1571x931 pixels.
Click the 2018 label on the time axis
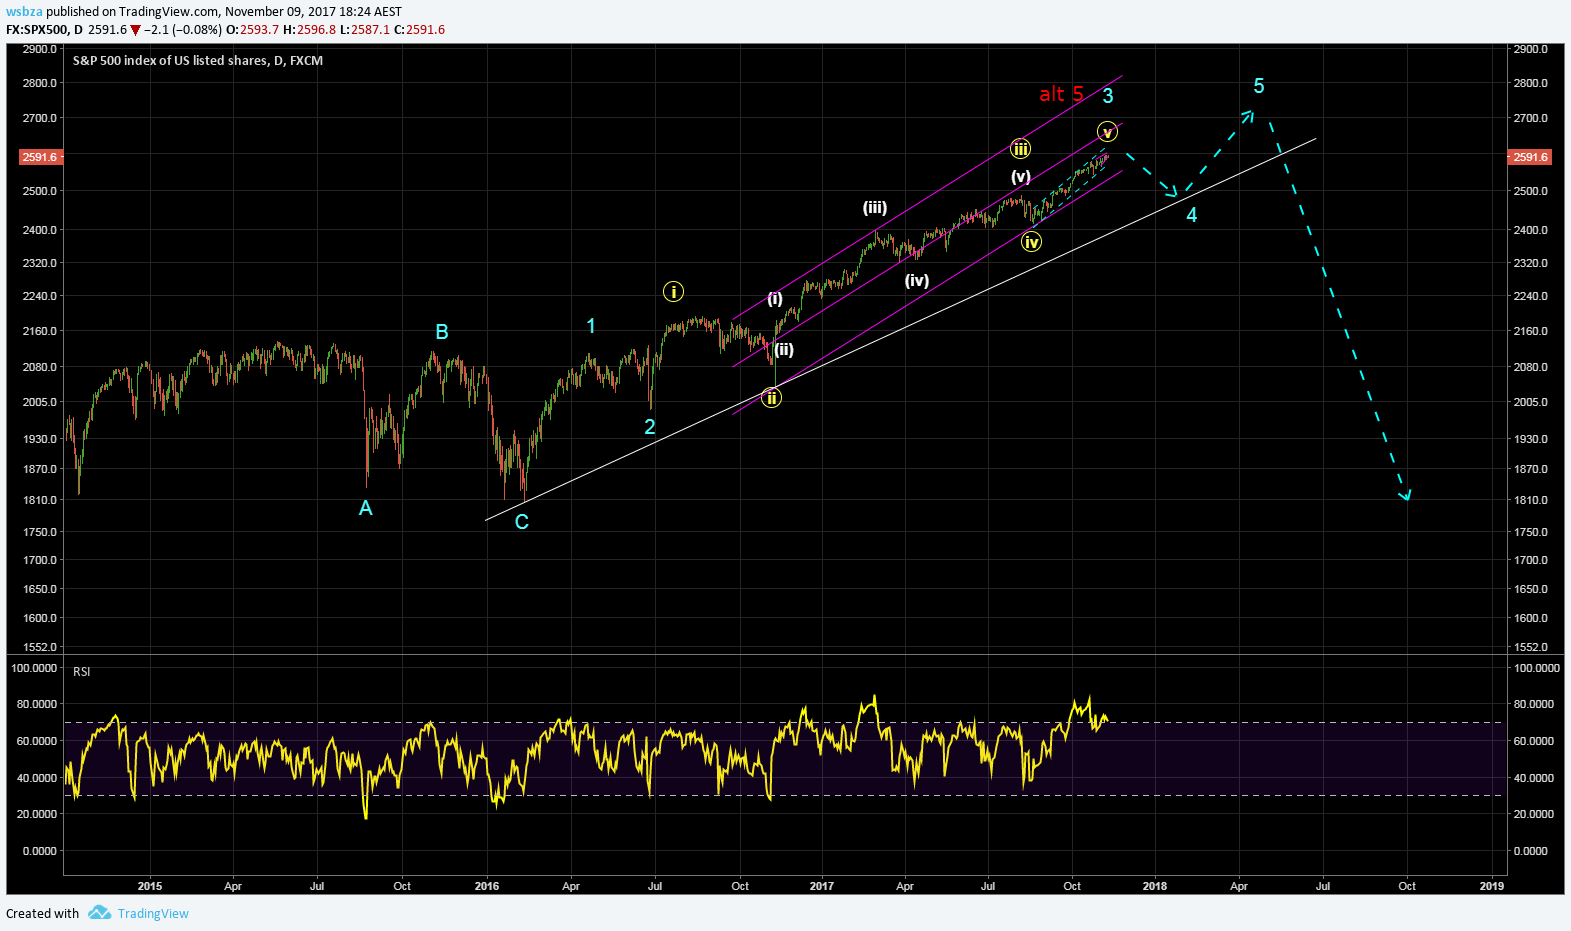click(x=1155, y=886)
